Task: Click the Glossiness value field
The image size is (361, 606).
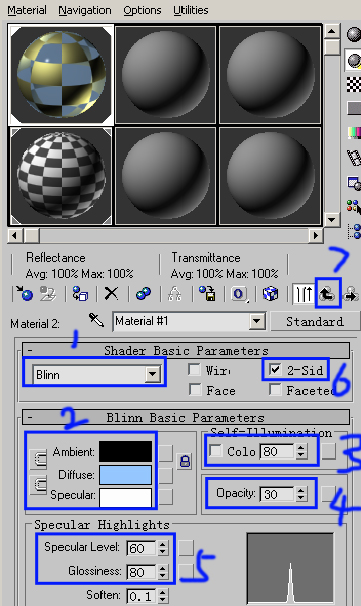Action: tap(142, 571)
